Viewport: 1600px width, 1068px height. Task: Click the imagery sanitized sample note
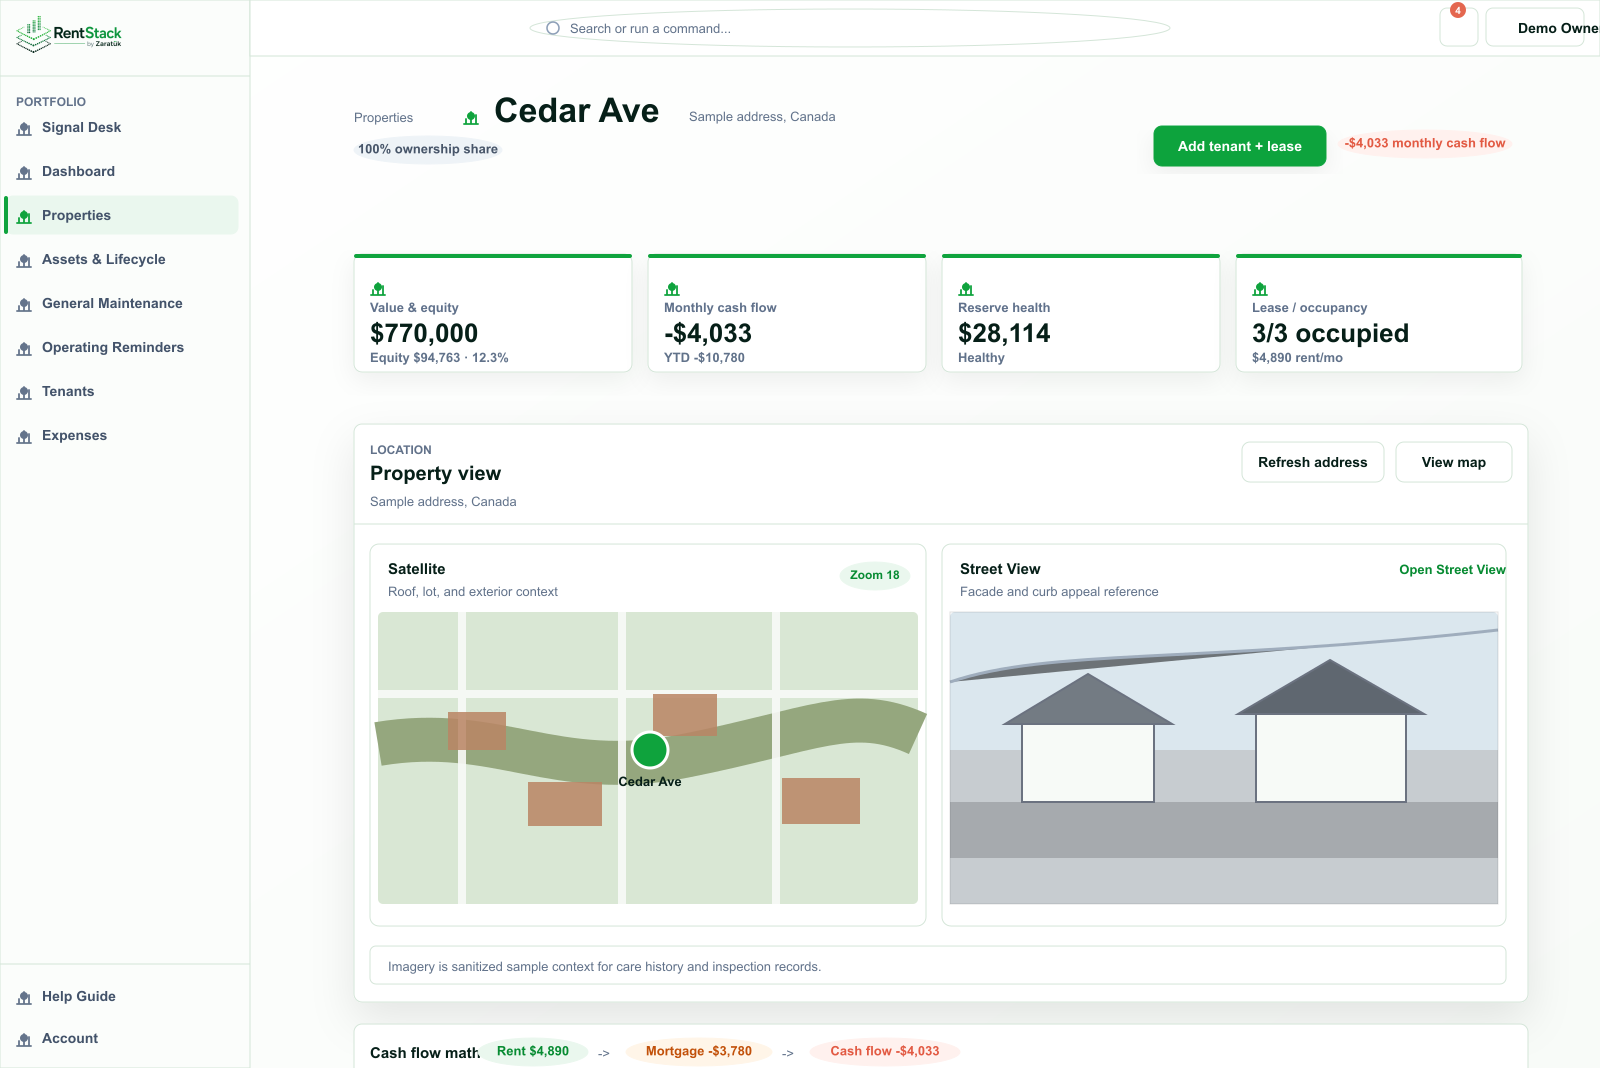[938, 966]
